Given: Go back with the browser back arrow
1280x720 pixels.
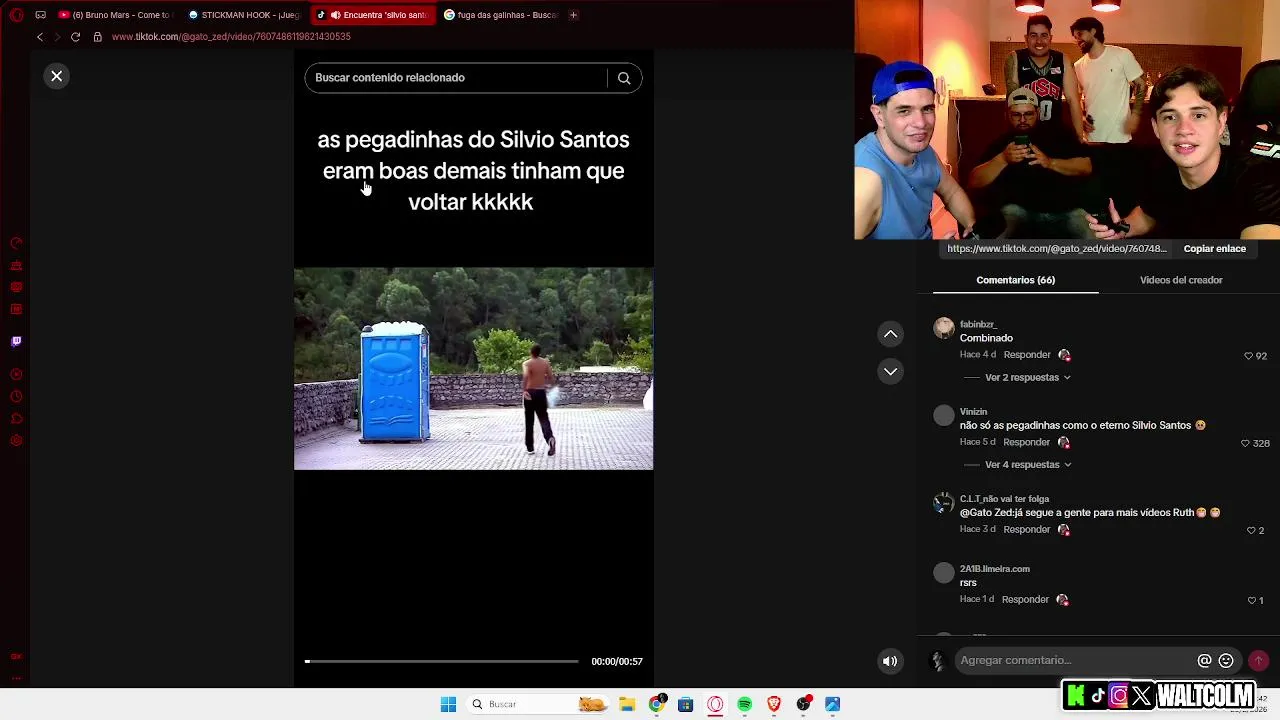Looking at the screenshot, I should coord(40,37).
